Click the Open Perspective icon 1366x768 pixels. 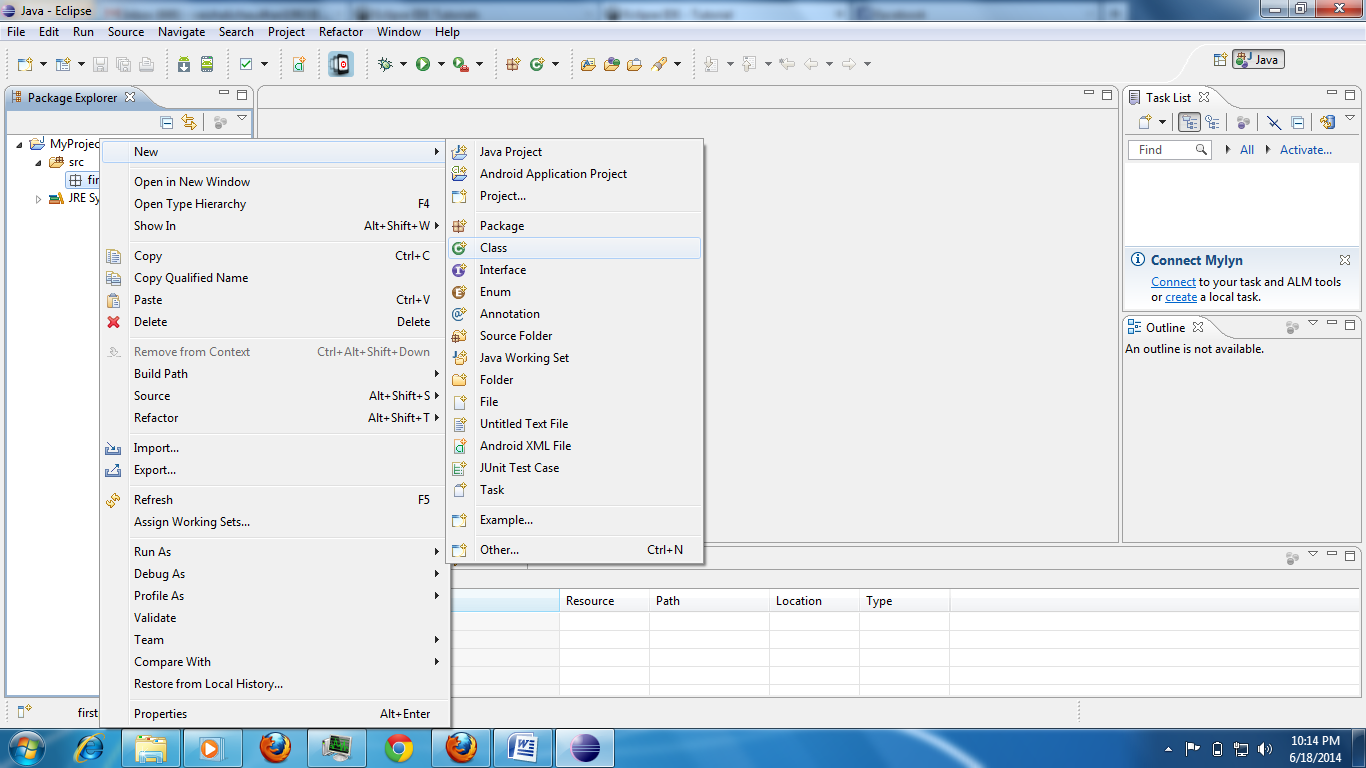[1219, 59]
